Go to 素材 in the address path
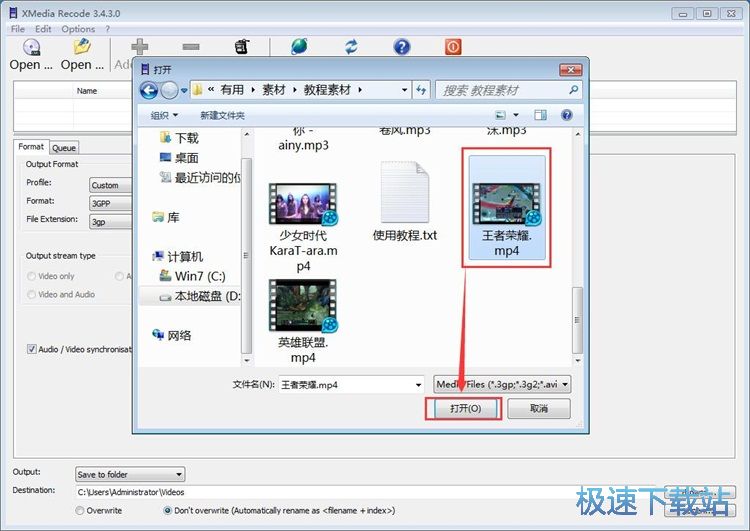The image size is (750, 531). point(274,90)
